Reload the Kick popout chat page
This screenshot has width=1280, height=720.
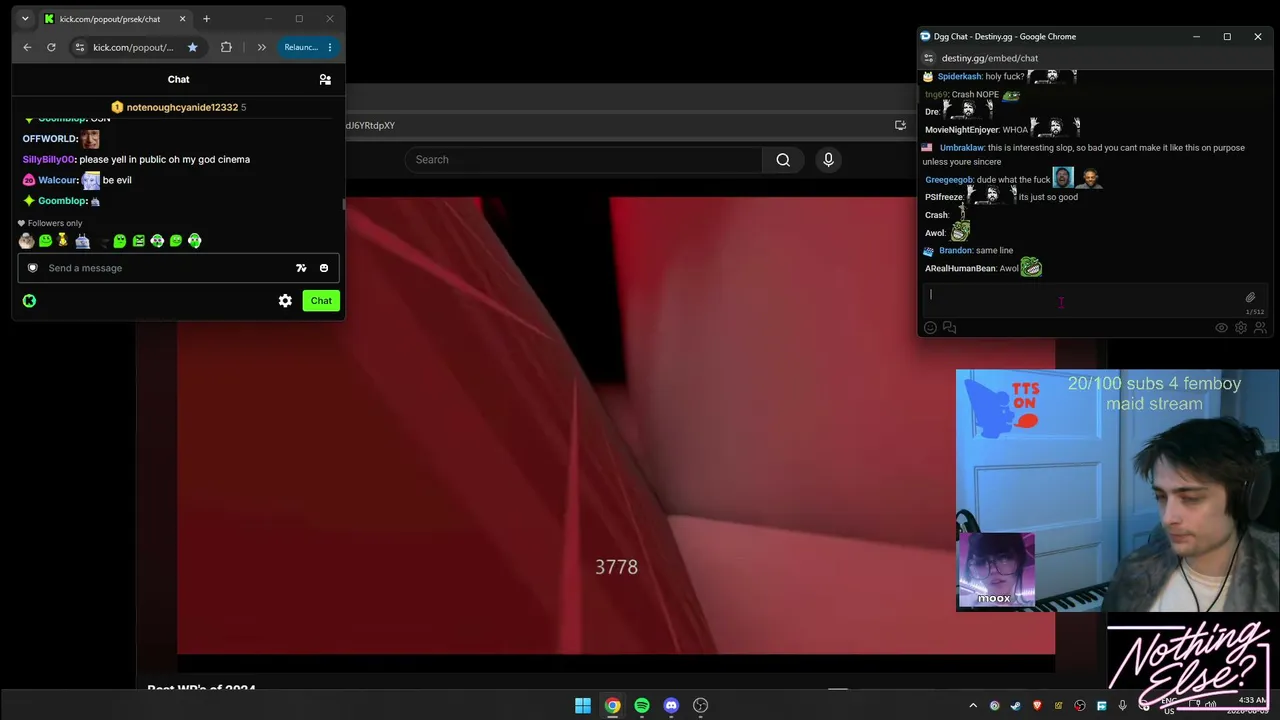pyautogui.click(x=51, y=47)
